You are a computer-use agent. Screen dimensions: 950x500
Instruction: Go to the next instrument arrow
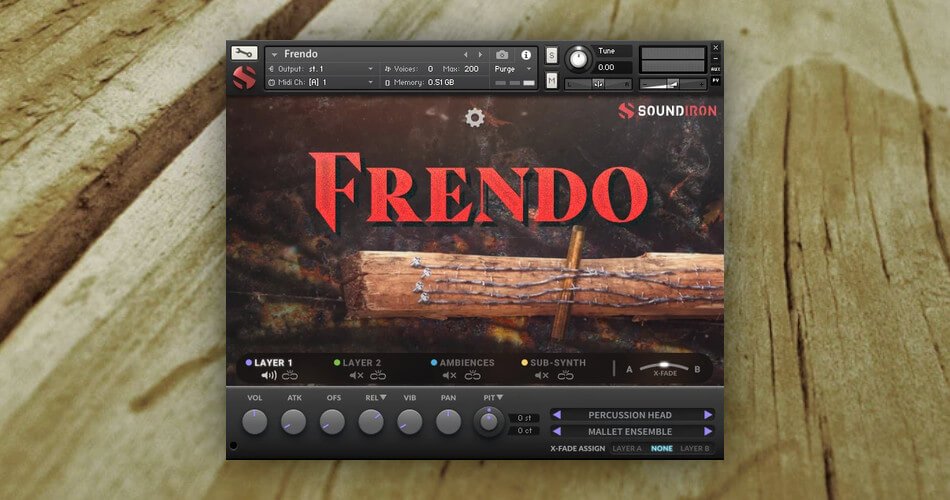coord(480,55)
